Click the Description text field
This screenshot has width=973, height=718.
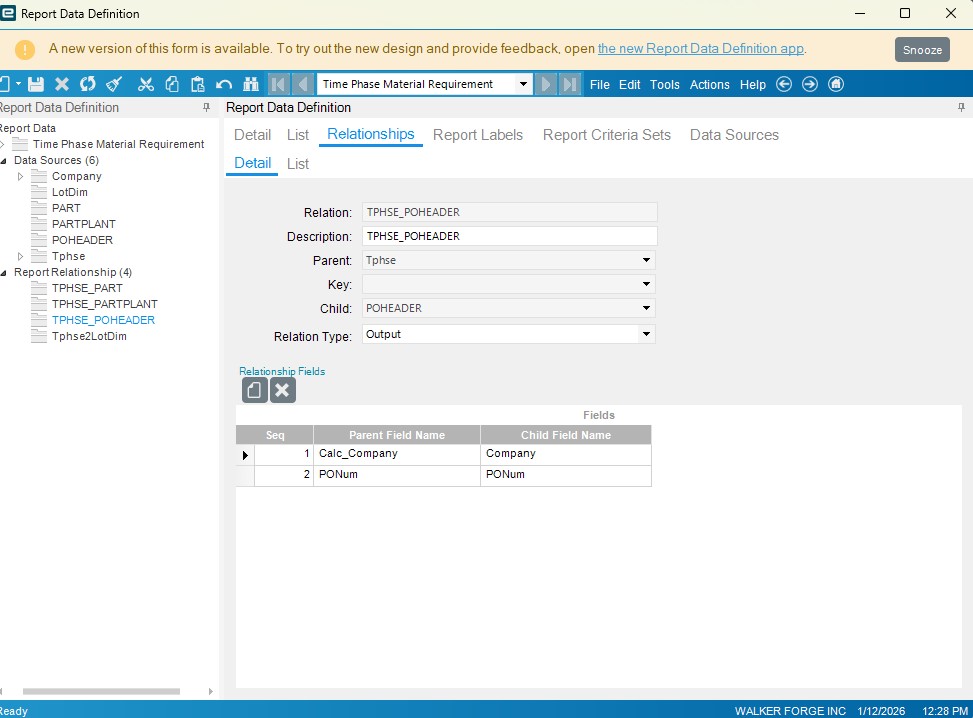(x=509, y=237)
